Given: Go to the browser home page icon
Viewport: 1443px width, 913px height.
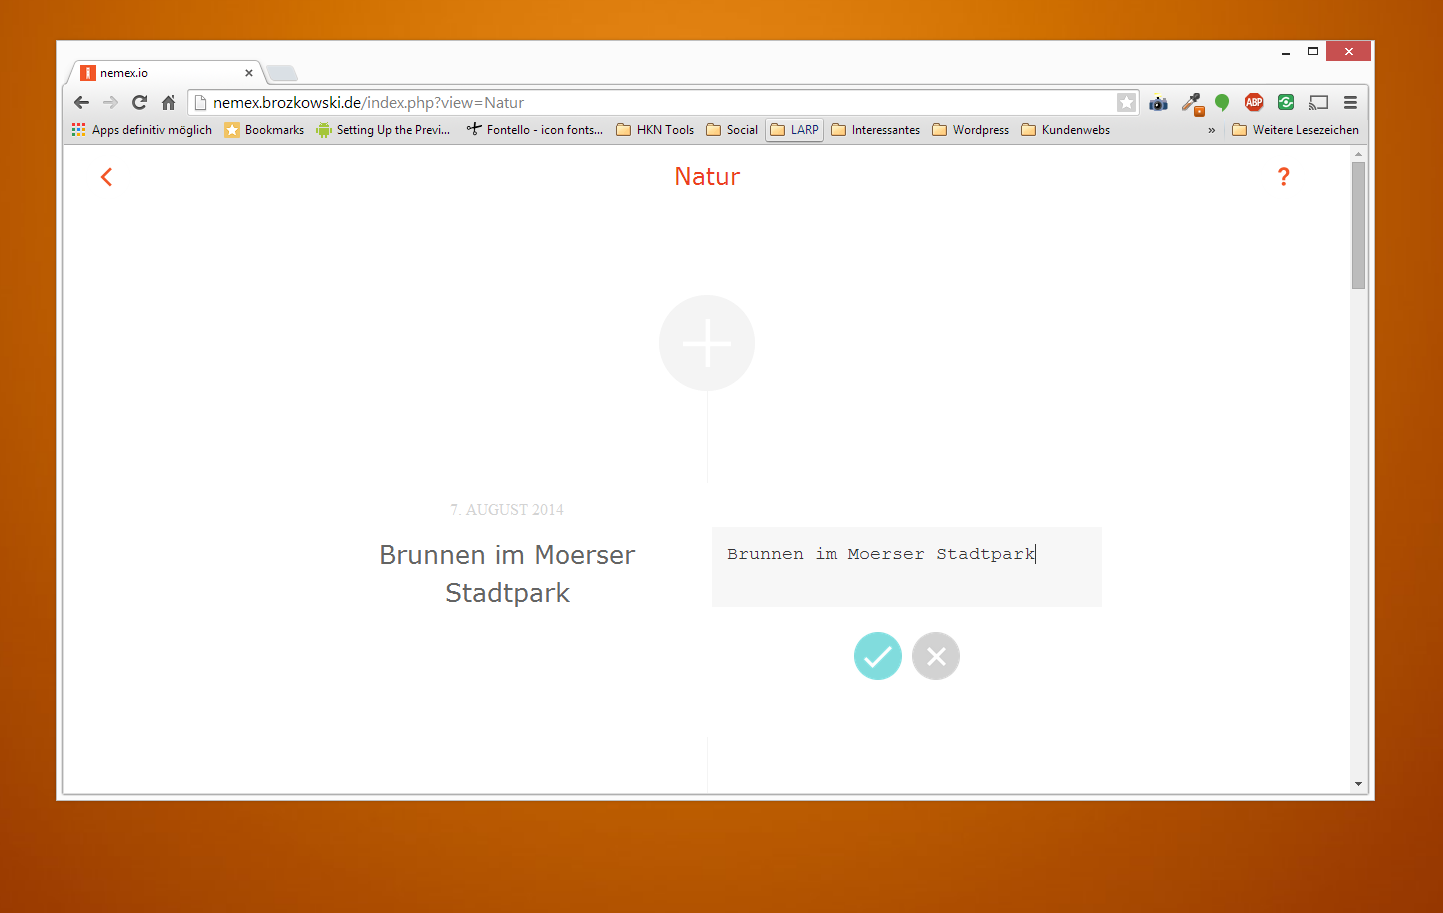Looking at the screenshot, I should pyautogui.click(x=168, y=102).
